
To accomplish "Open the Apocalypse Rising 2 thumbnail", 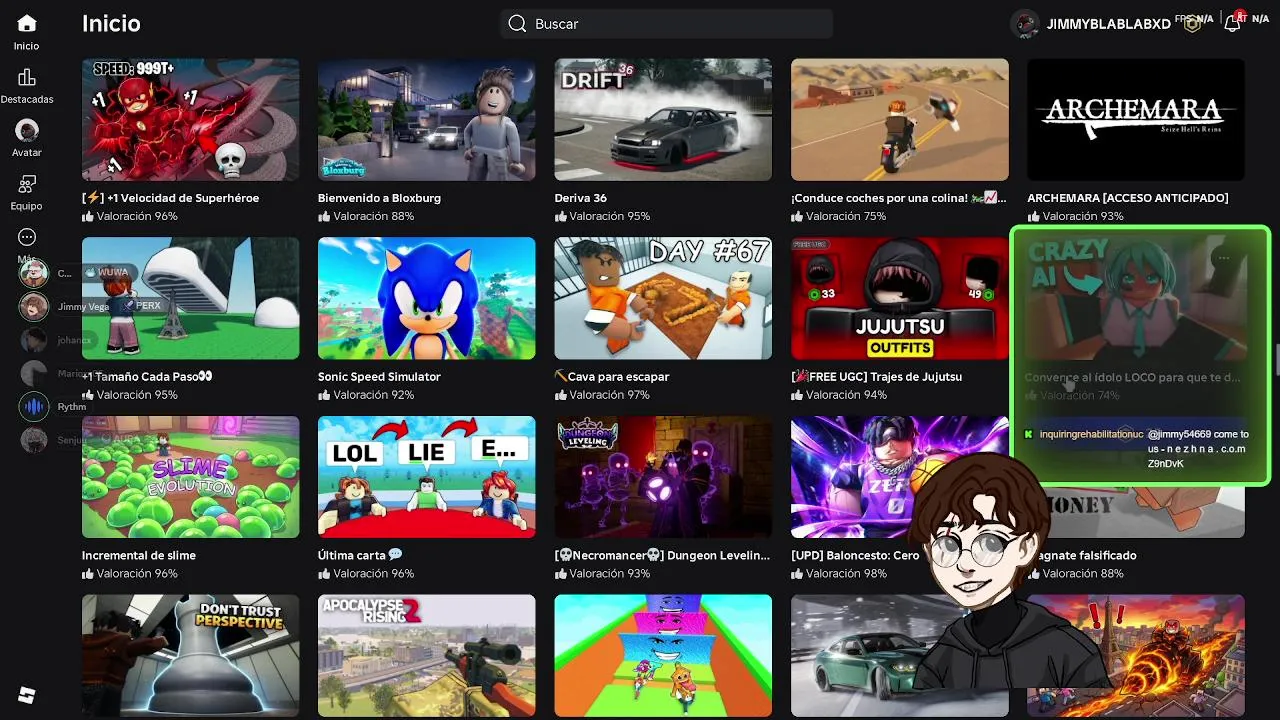I will 426,656.
